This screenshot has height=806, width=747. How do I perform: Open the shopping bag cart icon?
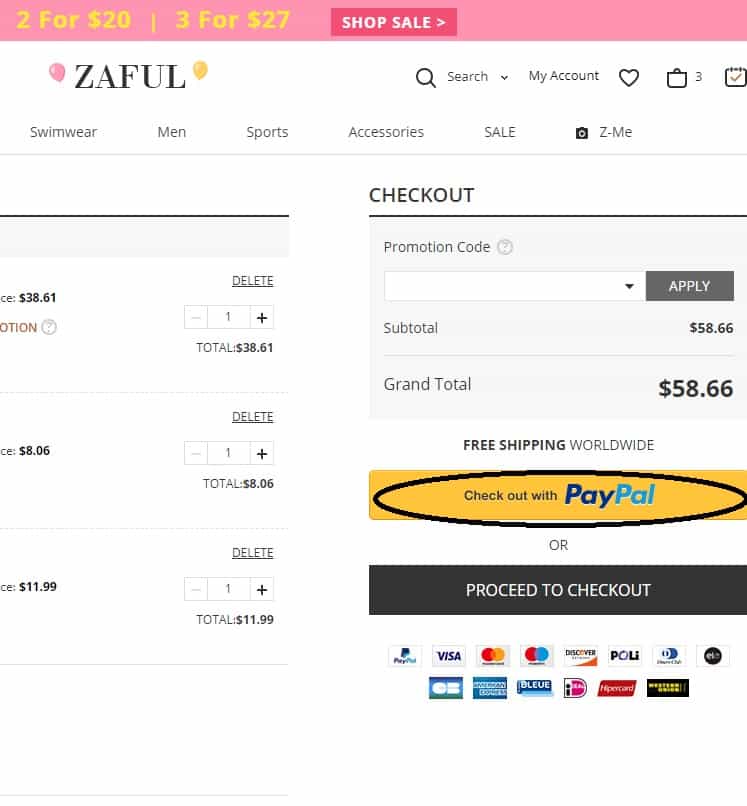677,78
